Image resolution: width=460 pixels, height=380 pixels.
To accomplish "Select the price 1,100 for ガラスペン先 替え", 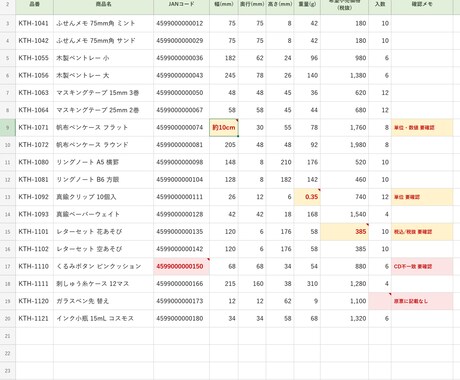I will coord(345,301).
